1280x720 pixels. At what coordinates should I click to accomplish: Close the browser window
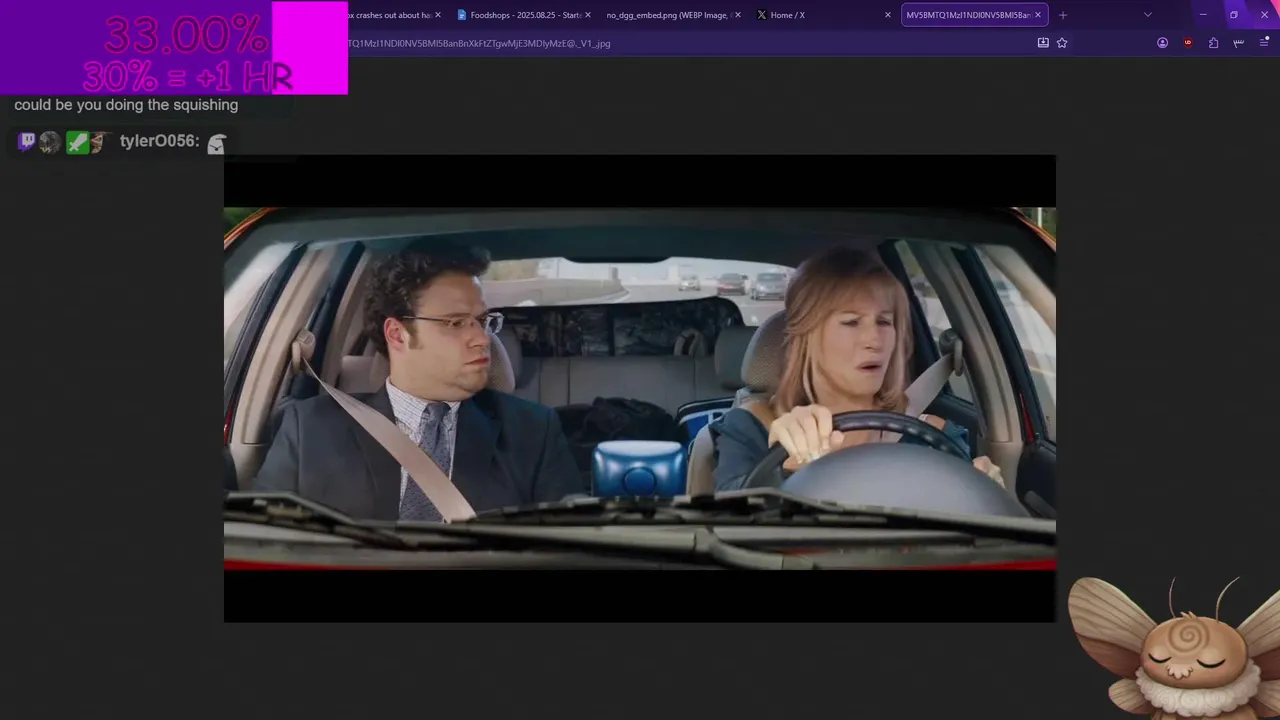point(1264,15)
